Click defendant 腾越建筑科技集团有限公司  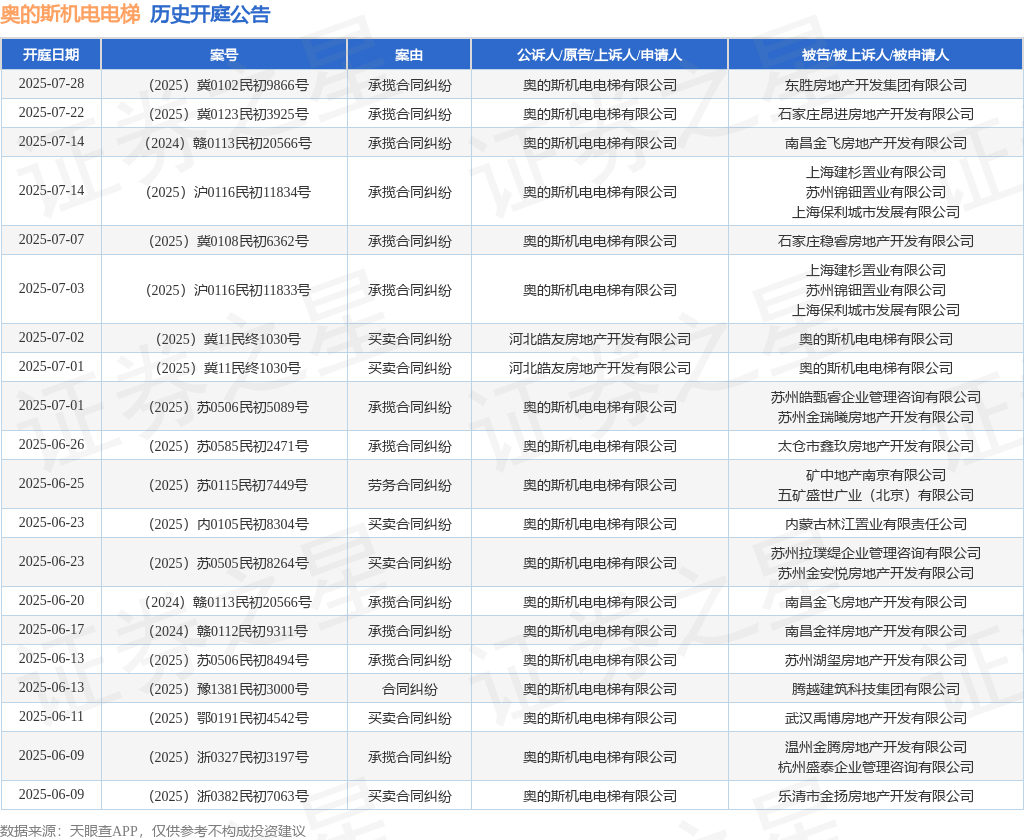tap(875, 689)
